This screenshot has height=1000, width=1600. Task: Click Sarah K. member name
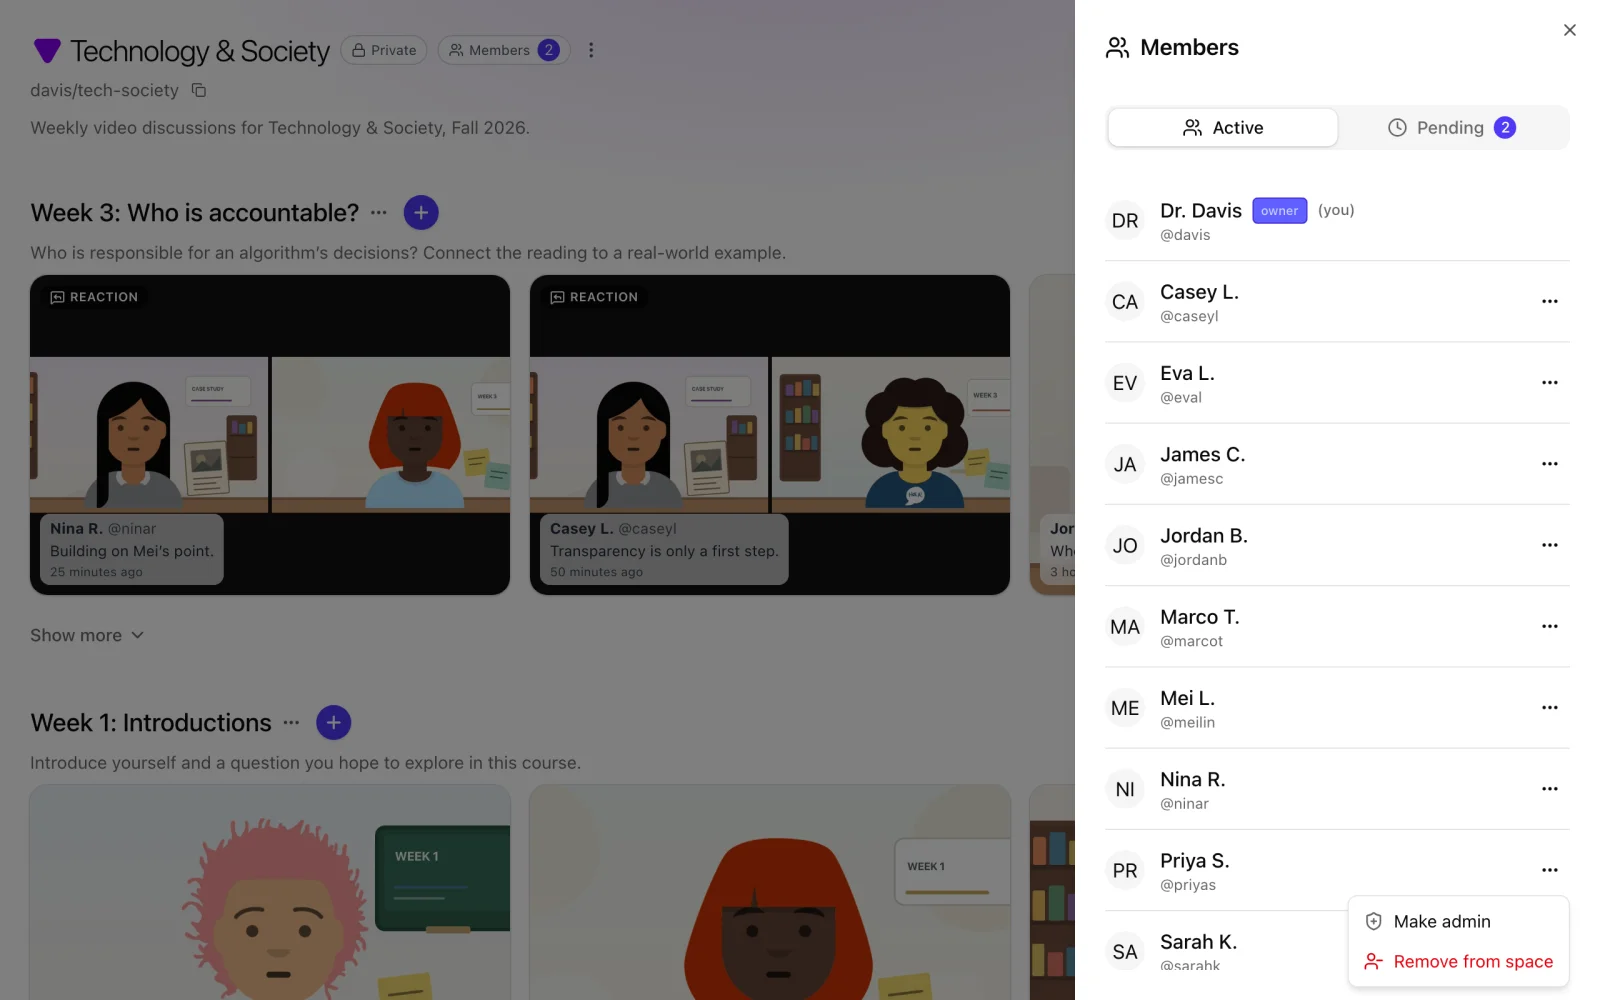click(x=1198, y=942)
